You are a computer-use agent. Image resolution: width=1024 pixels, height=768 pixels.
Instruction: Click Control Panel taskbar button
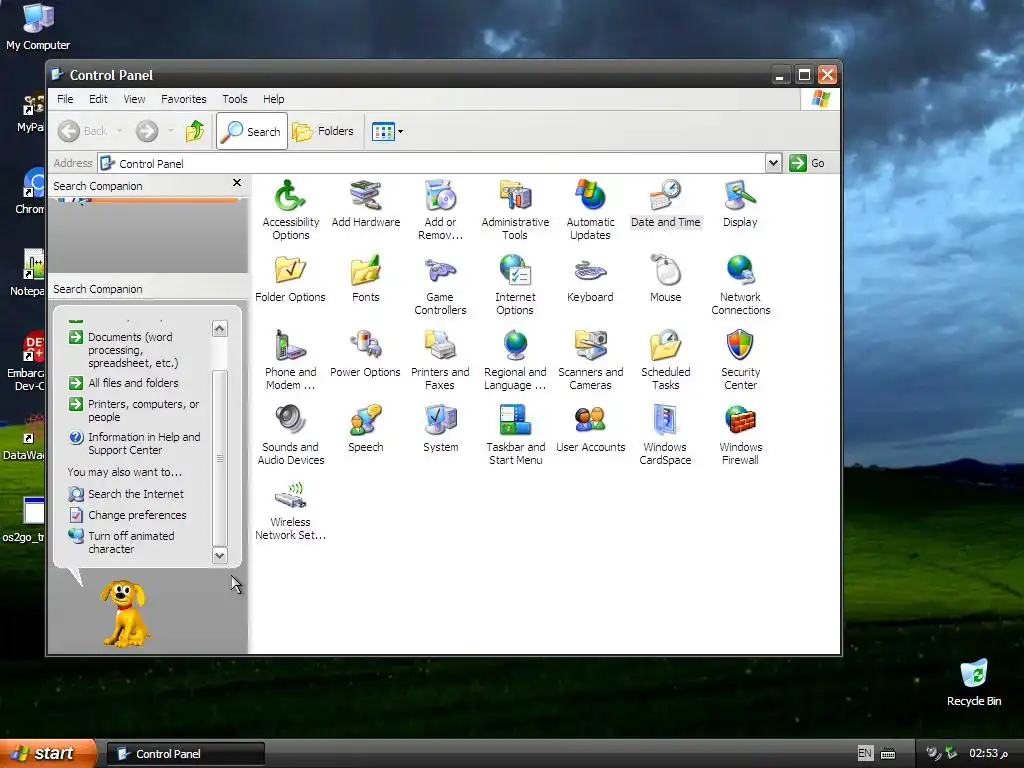185,754
